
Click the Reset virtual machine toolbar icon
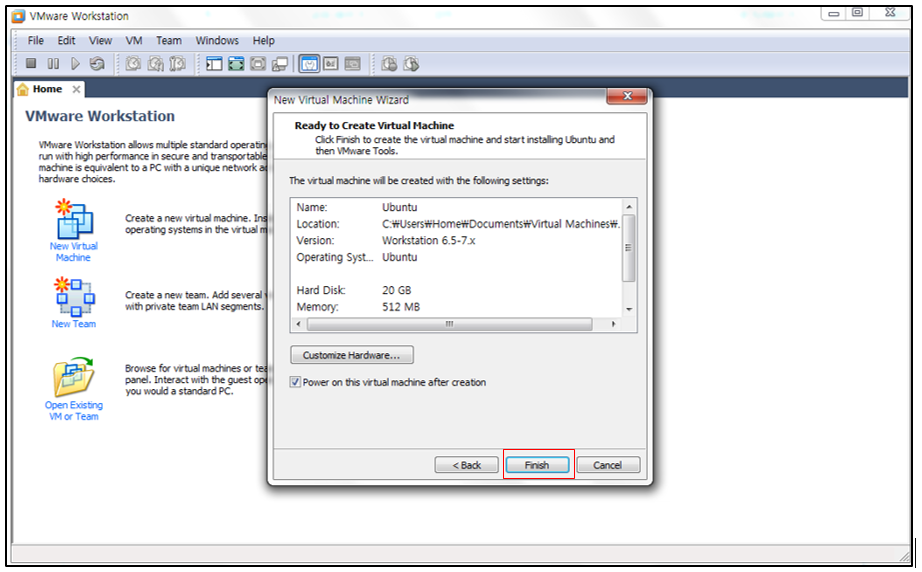(x=97, y=63)
